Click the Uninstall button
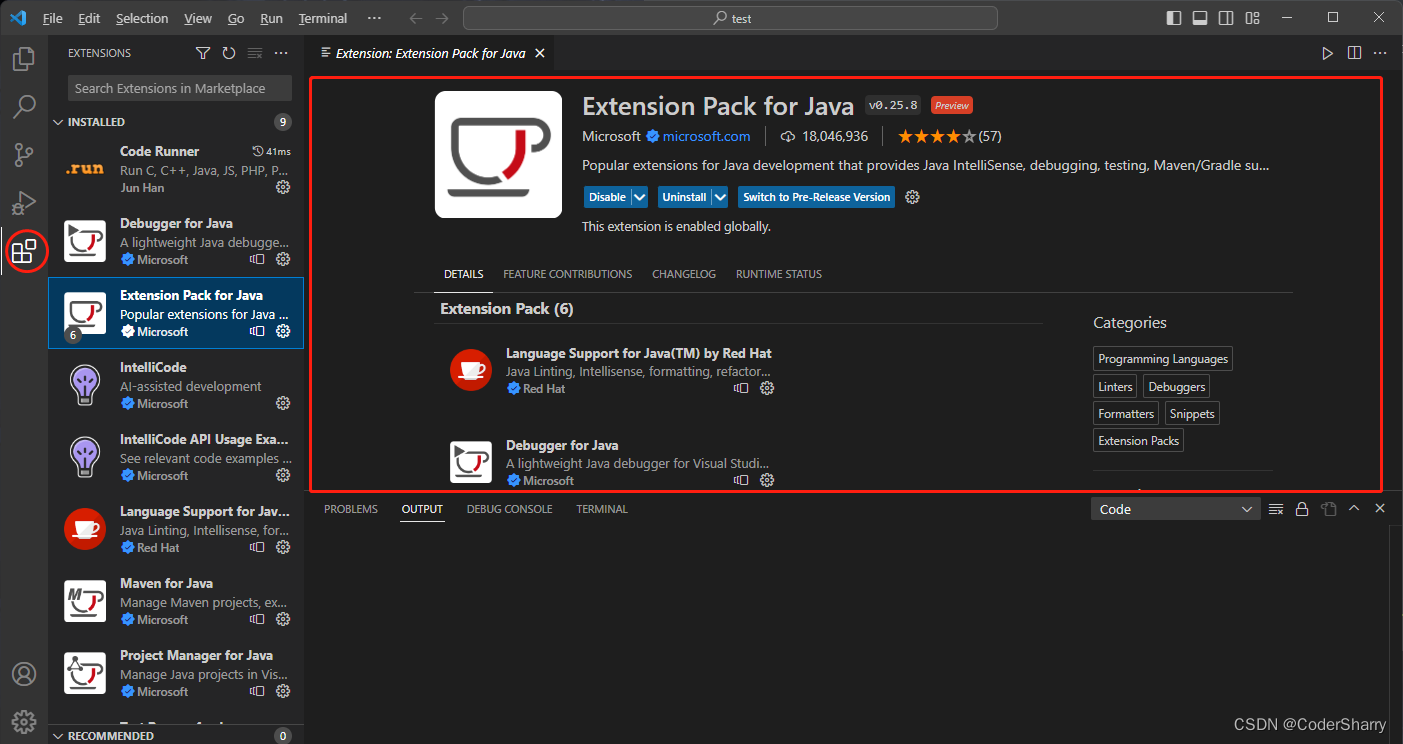 coord(684,197)
